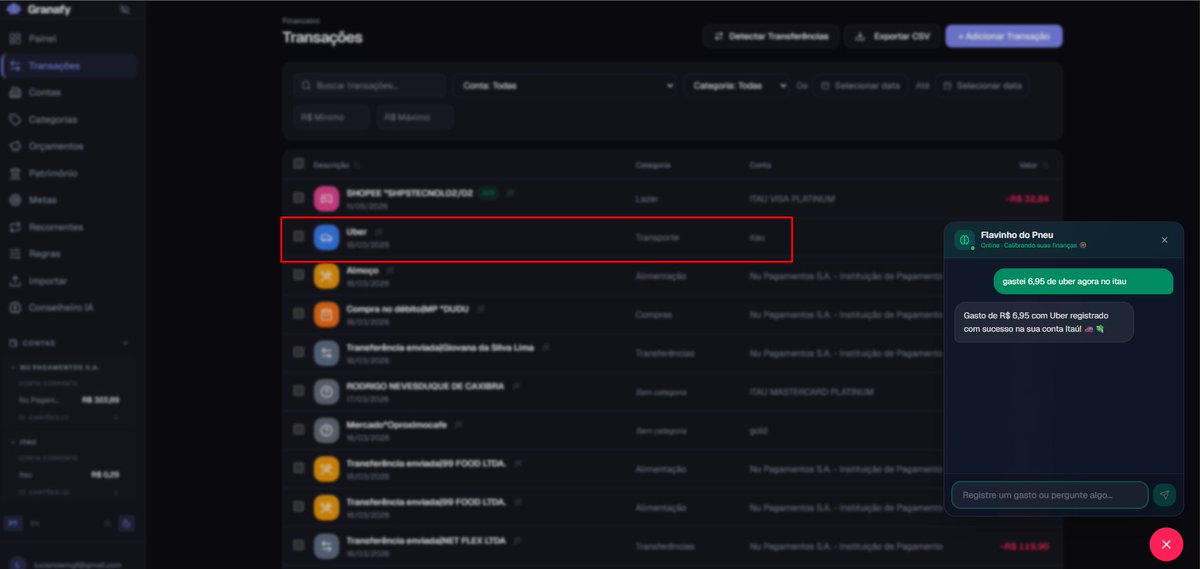
Task: Click the Patrimônio bank icon in sidebar
Action: click(14, 174)
